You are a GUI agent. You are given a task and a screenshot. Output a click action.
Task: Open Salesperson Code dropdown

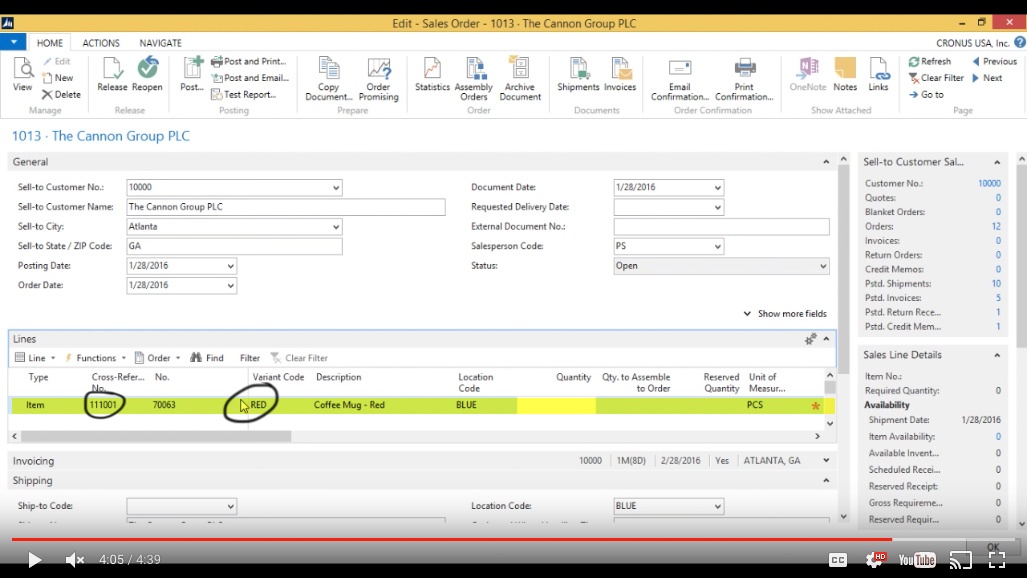717,246
